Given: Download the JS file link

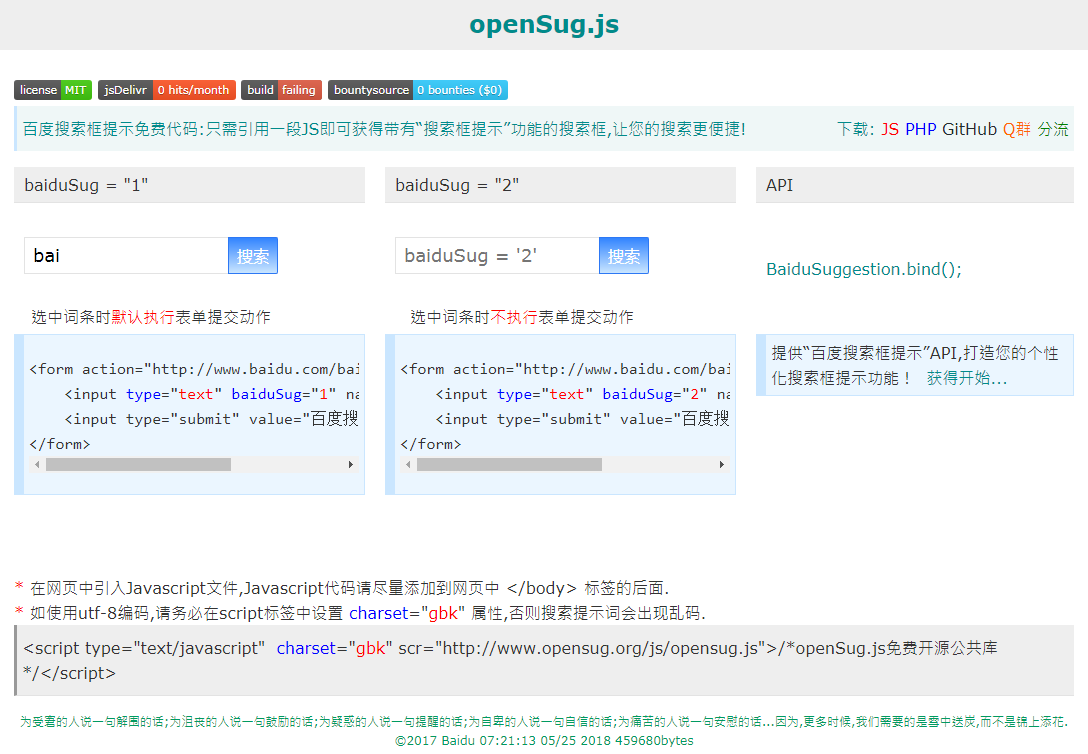Looking at the screenshot, I should 890,129.
